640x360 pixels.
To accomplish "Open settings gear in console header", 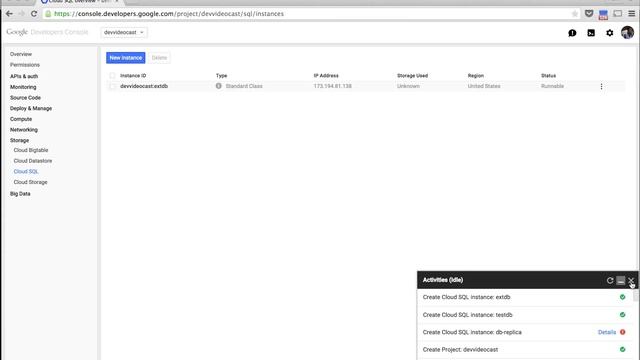I will pos(609,33).
